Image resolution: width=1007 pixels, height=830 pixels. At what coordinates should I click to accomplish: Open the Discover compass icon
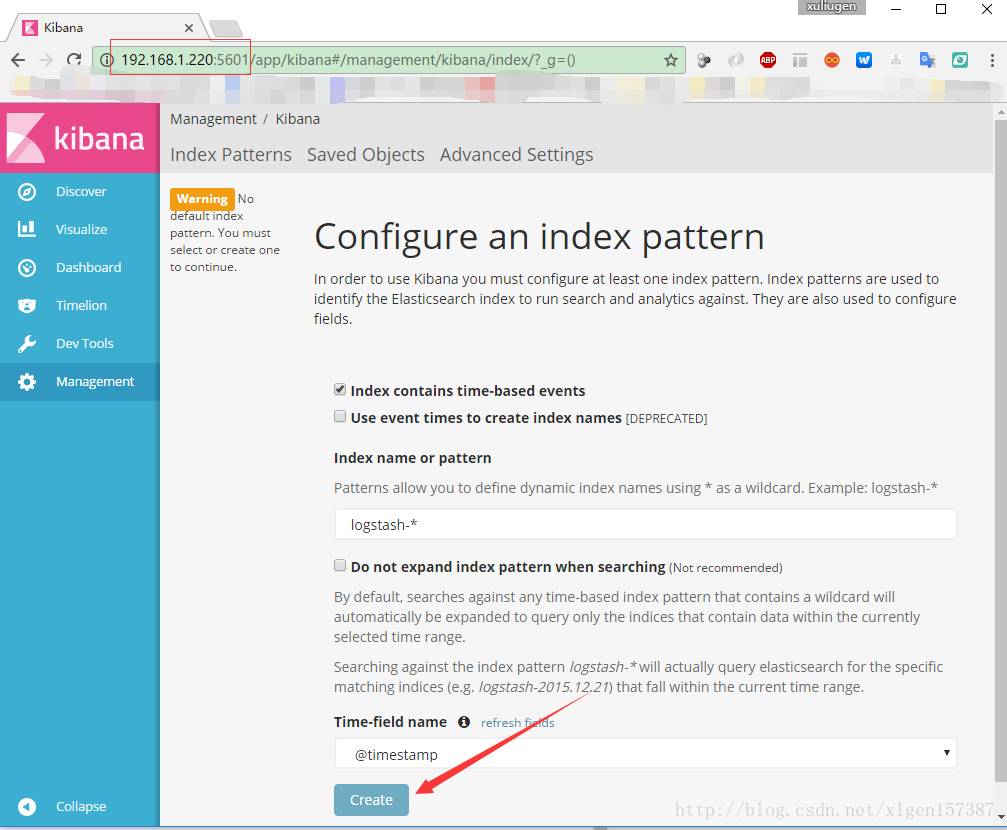coord(27,191)
